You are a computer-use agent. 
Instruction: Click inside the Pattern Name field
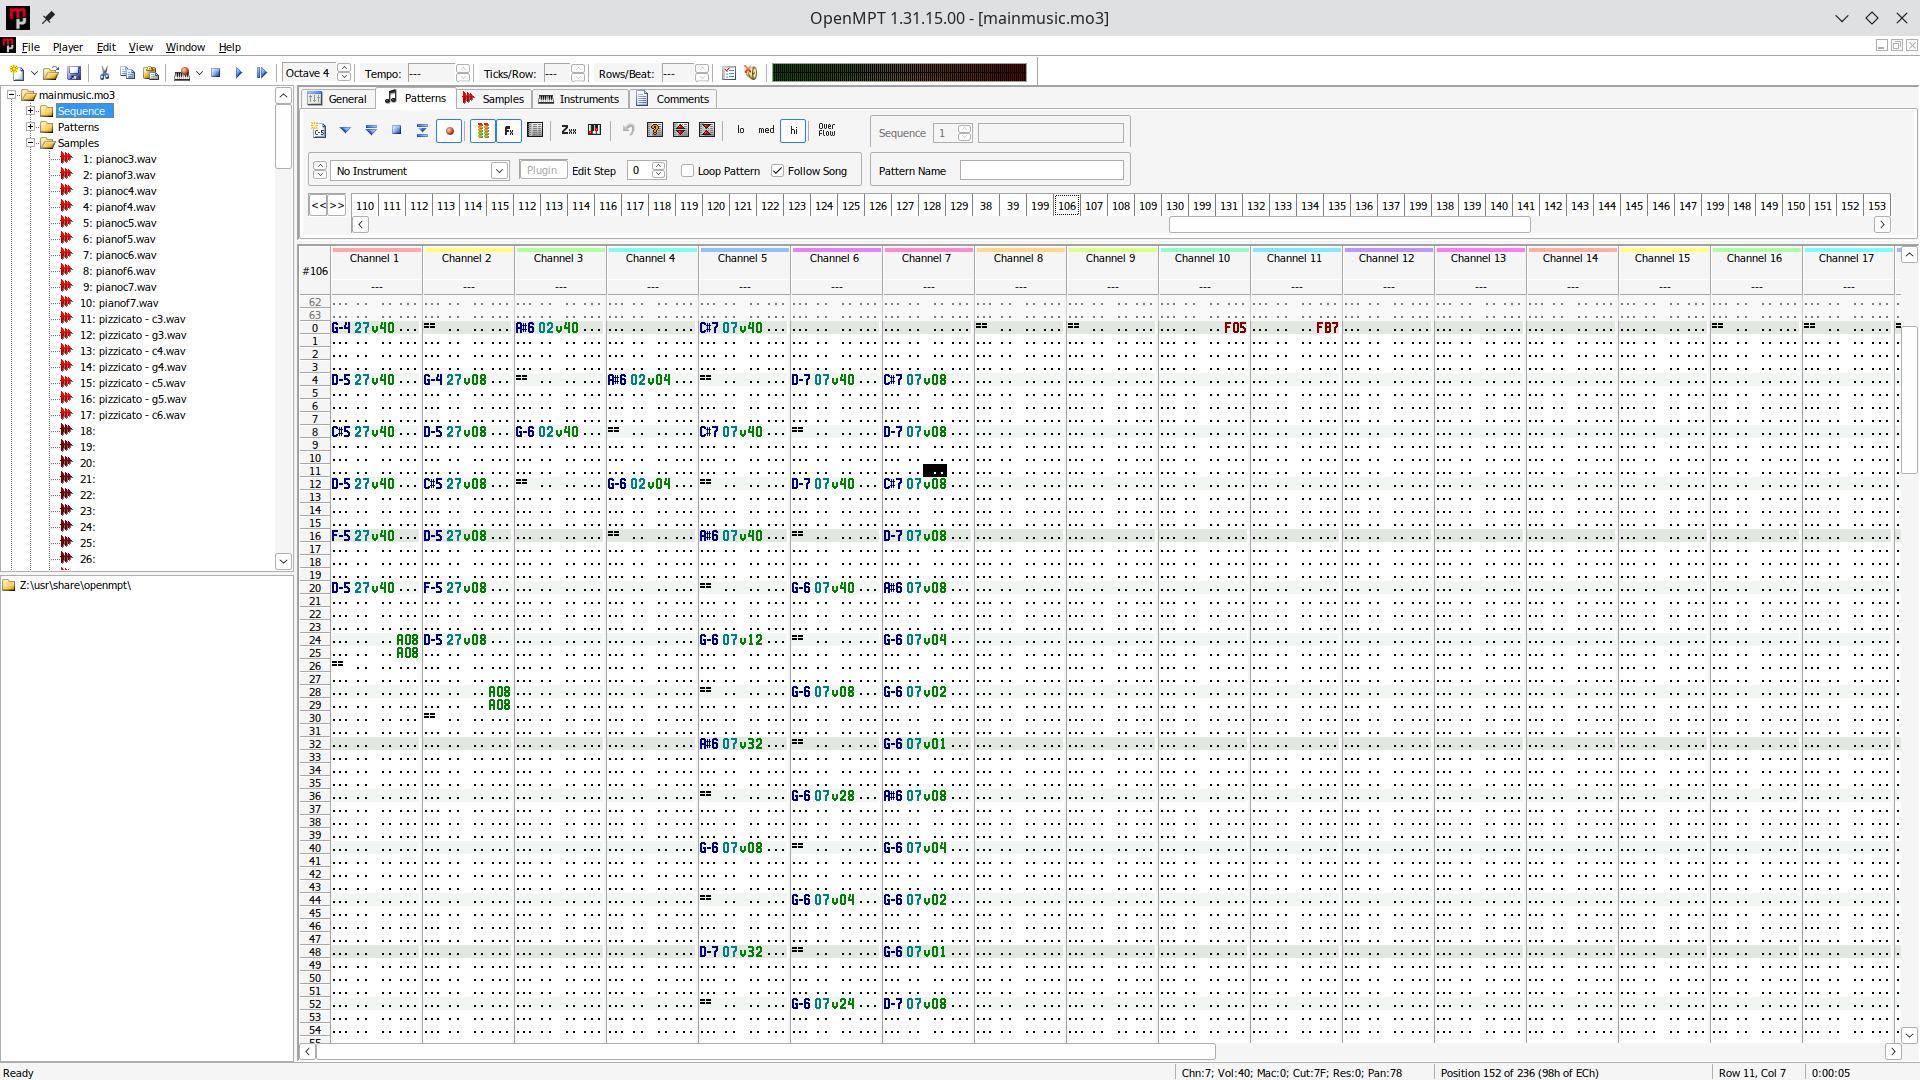point(1041,171)
